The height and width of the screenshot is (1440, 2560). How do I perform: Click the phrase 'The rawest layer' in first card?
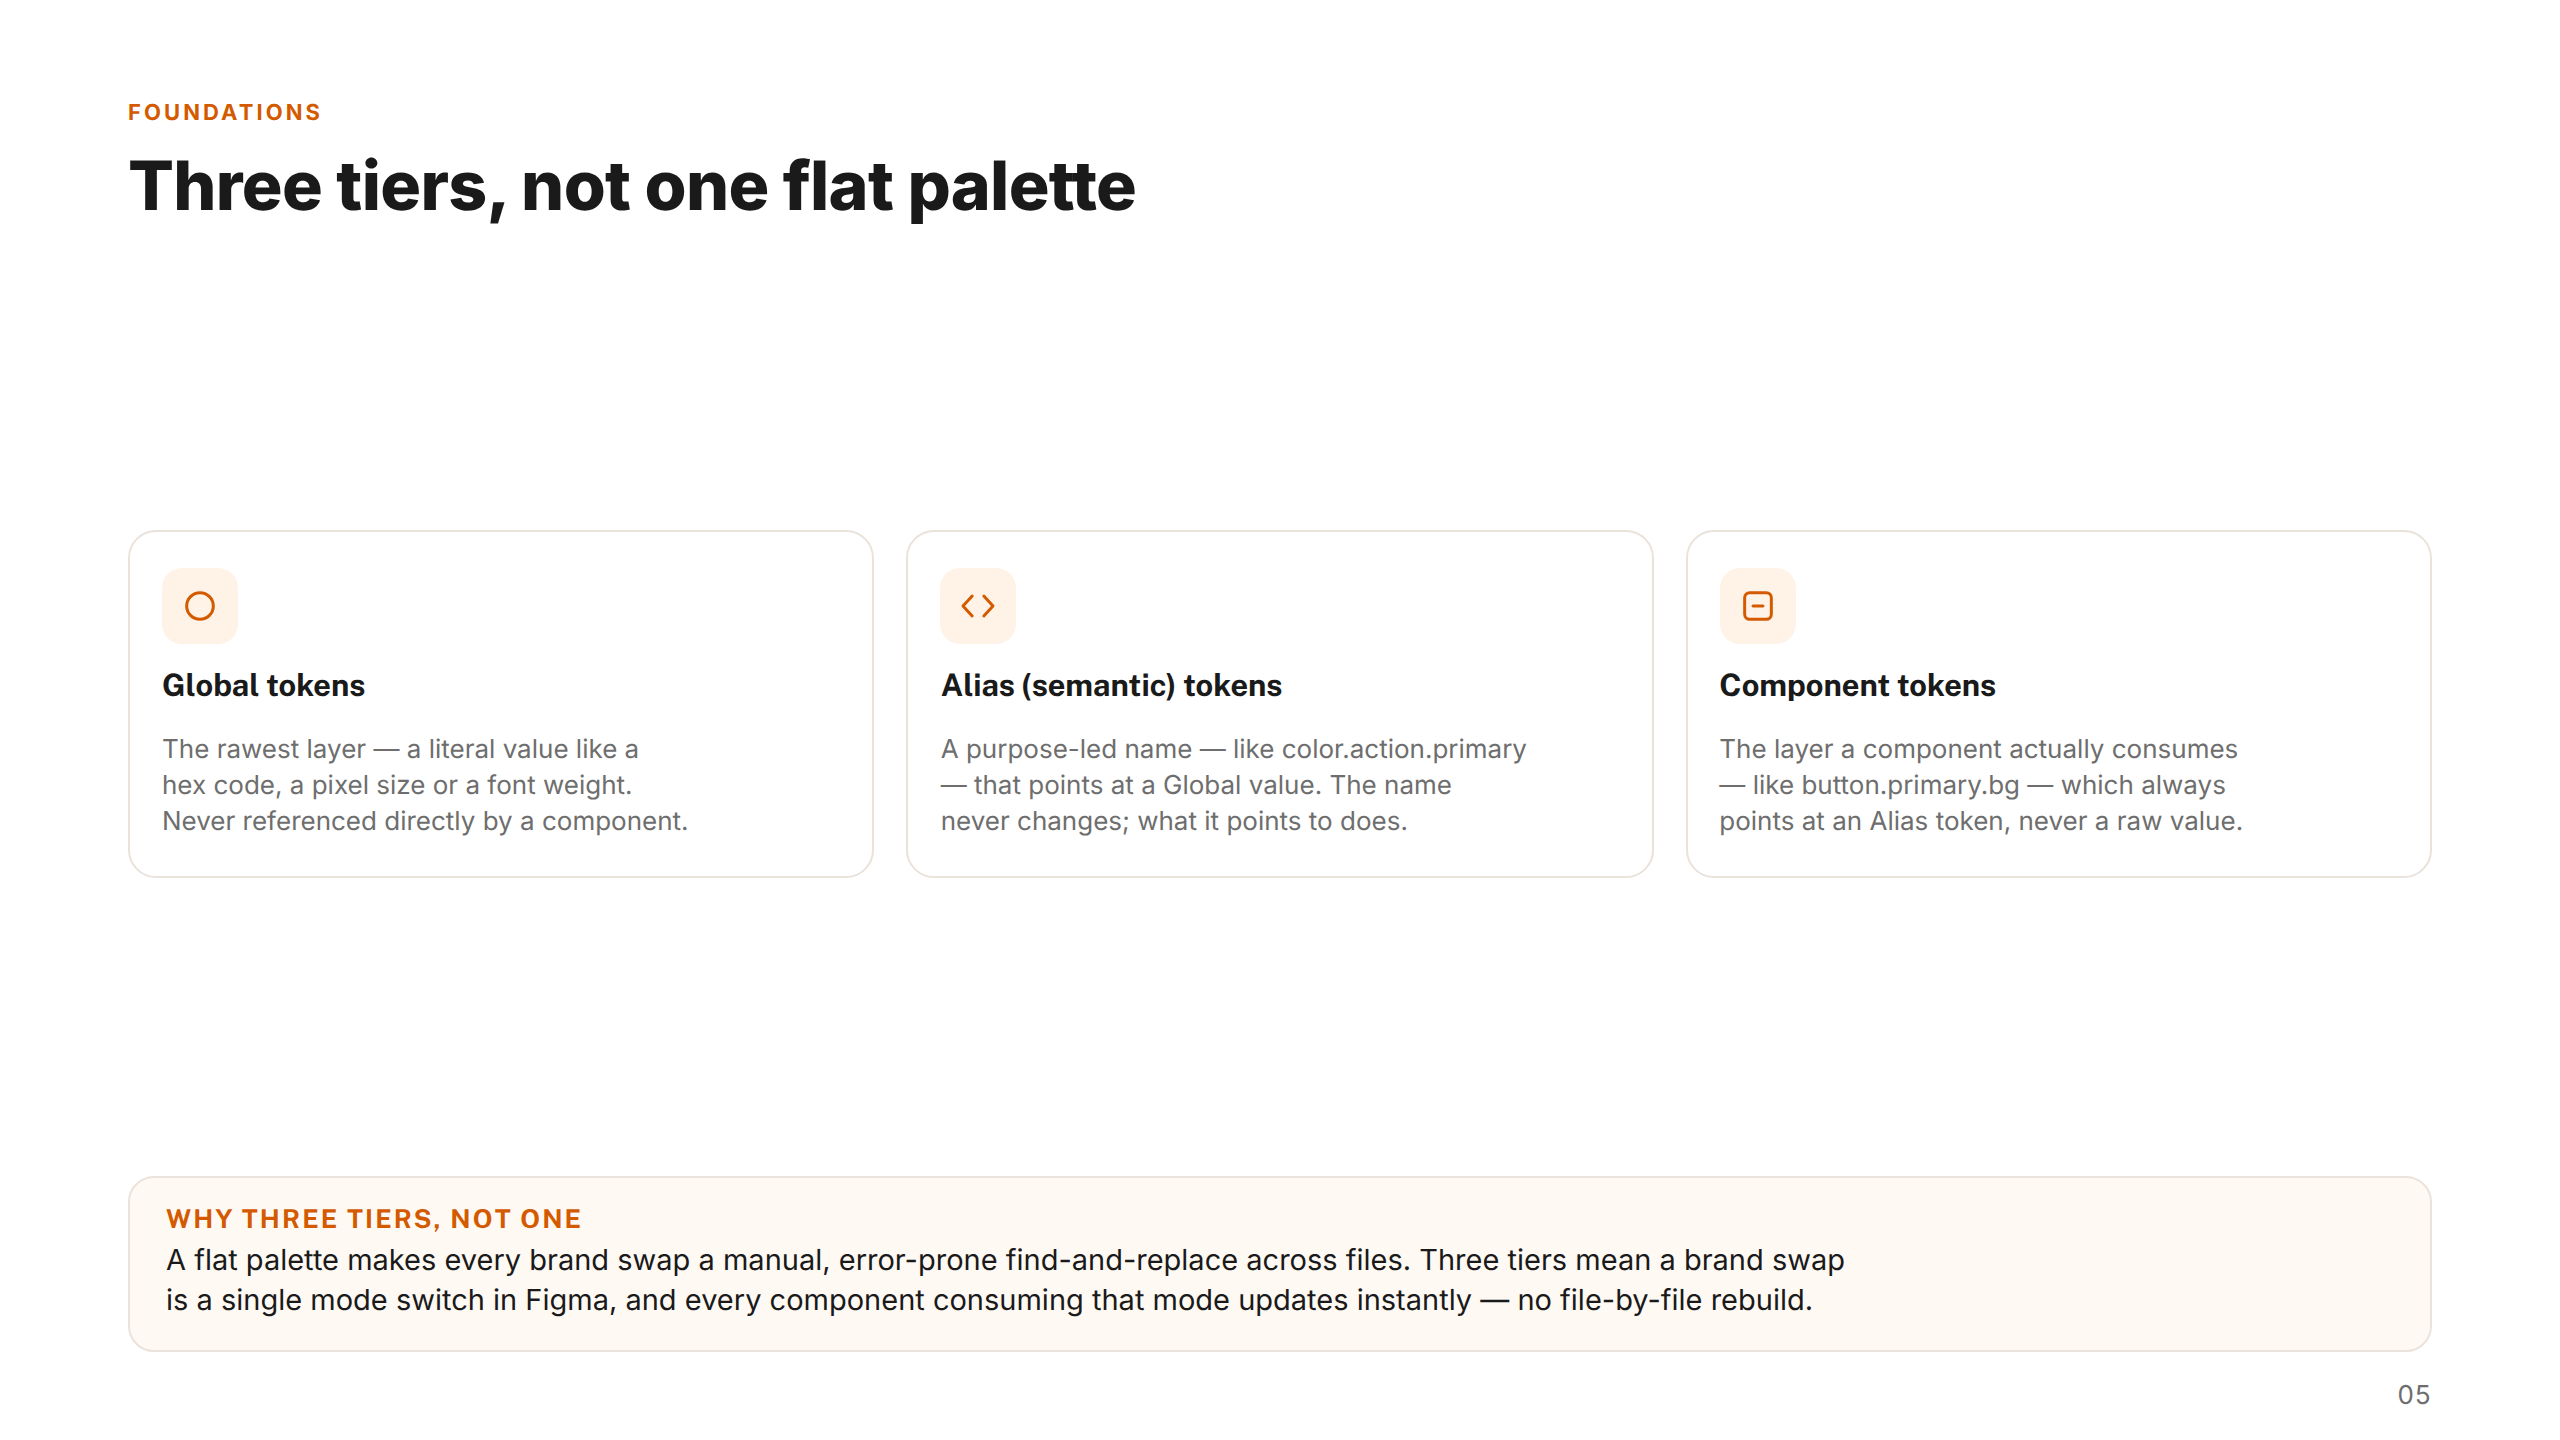click(x=264, y=749)
